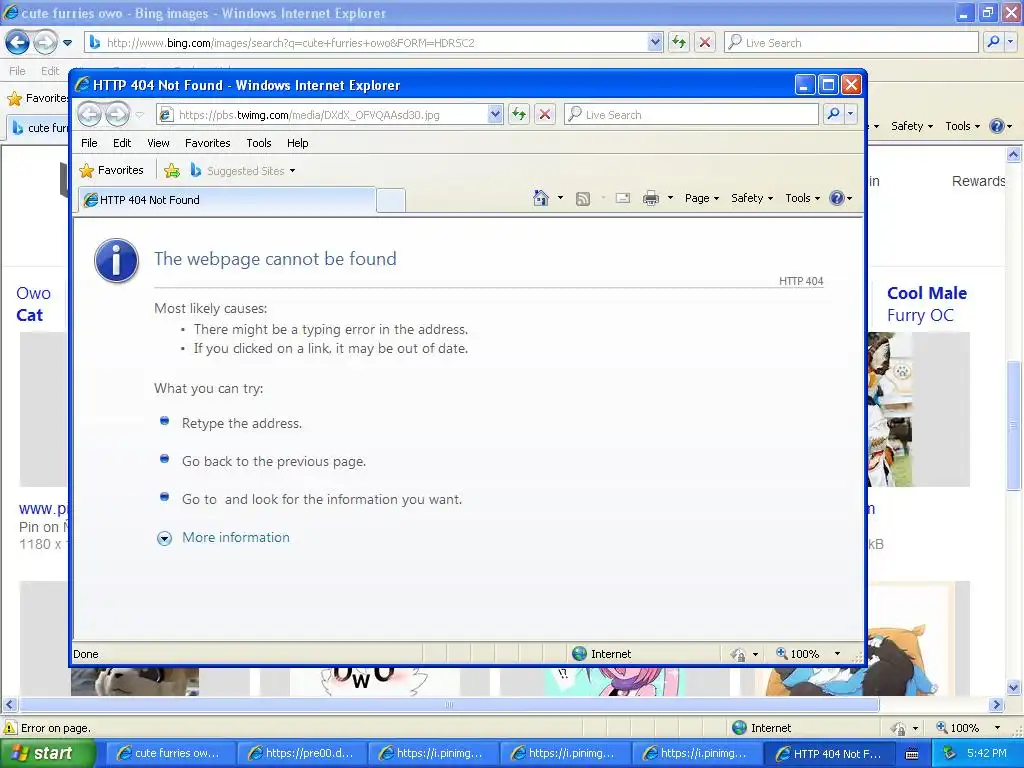Open Edit menu in 404 window
Viewport: 1024px width, 768px height.
[x=122, y=143]
